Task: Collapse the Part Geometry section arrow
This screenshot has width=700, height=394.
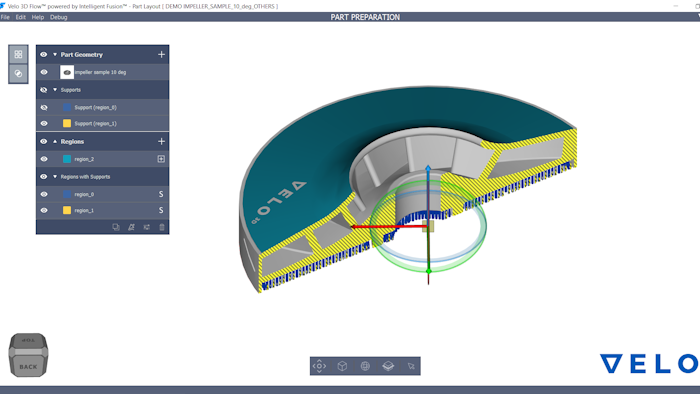Action: pyautogui.click(x=55, y=54)
